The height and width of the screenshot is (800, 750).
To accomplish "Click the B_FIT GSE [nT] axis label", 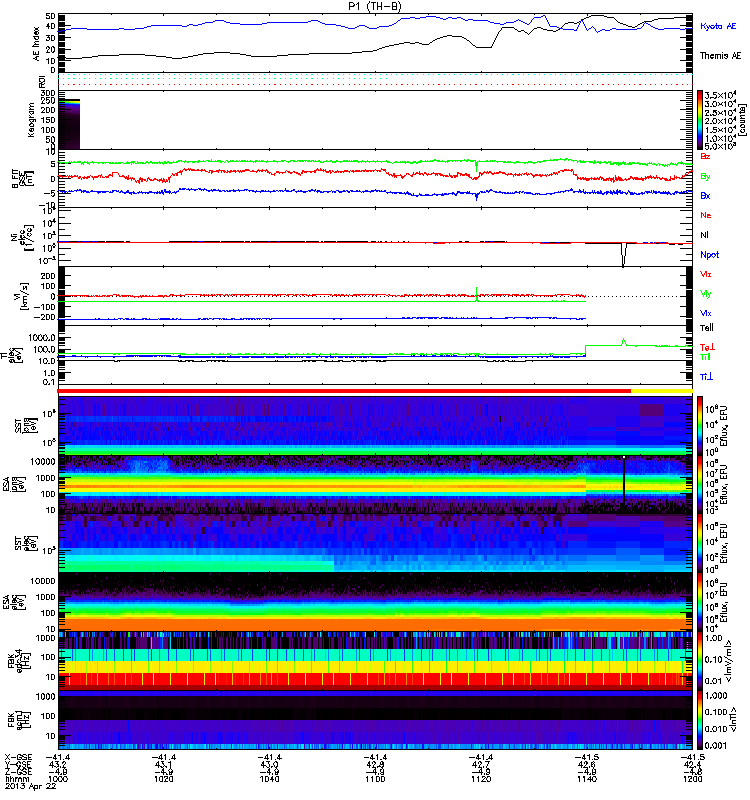I will 22,178.
